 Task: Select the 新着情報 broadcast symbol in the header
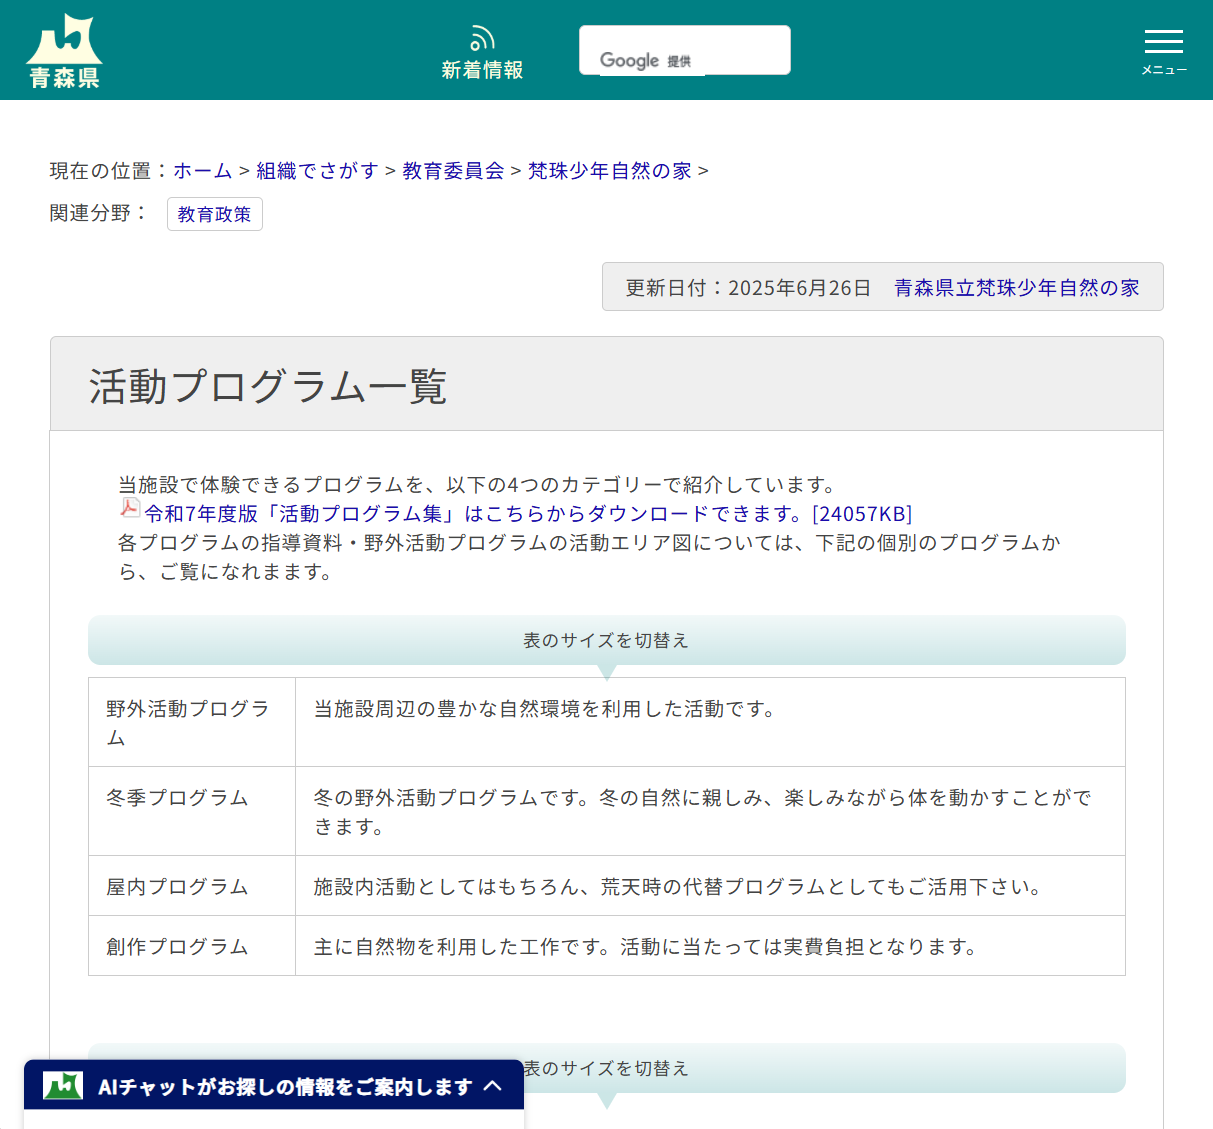[482, 36]
